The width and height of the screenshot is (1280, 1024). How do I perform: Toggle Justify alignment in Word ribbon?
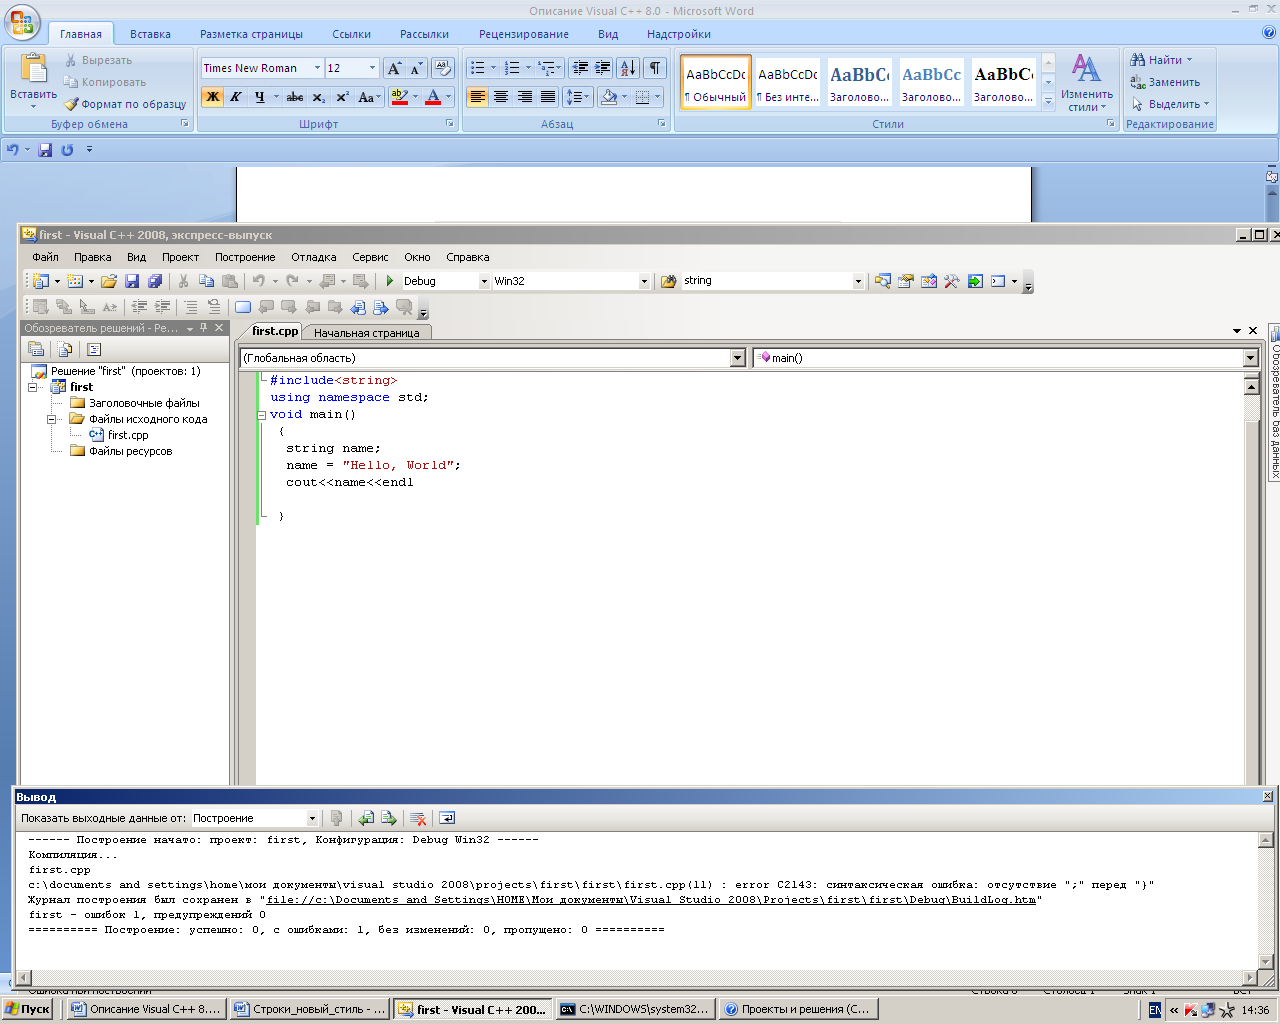548,97
